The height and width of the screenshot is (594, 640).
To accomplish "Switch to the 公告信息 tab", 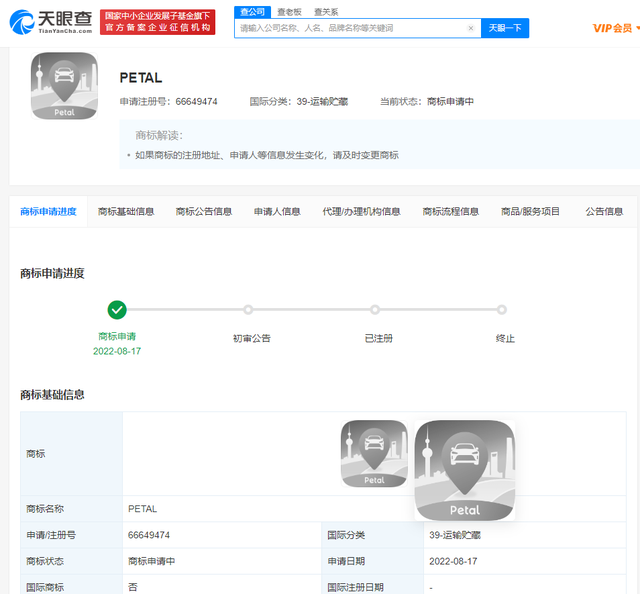I will pos(604,211).
